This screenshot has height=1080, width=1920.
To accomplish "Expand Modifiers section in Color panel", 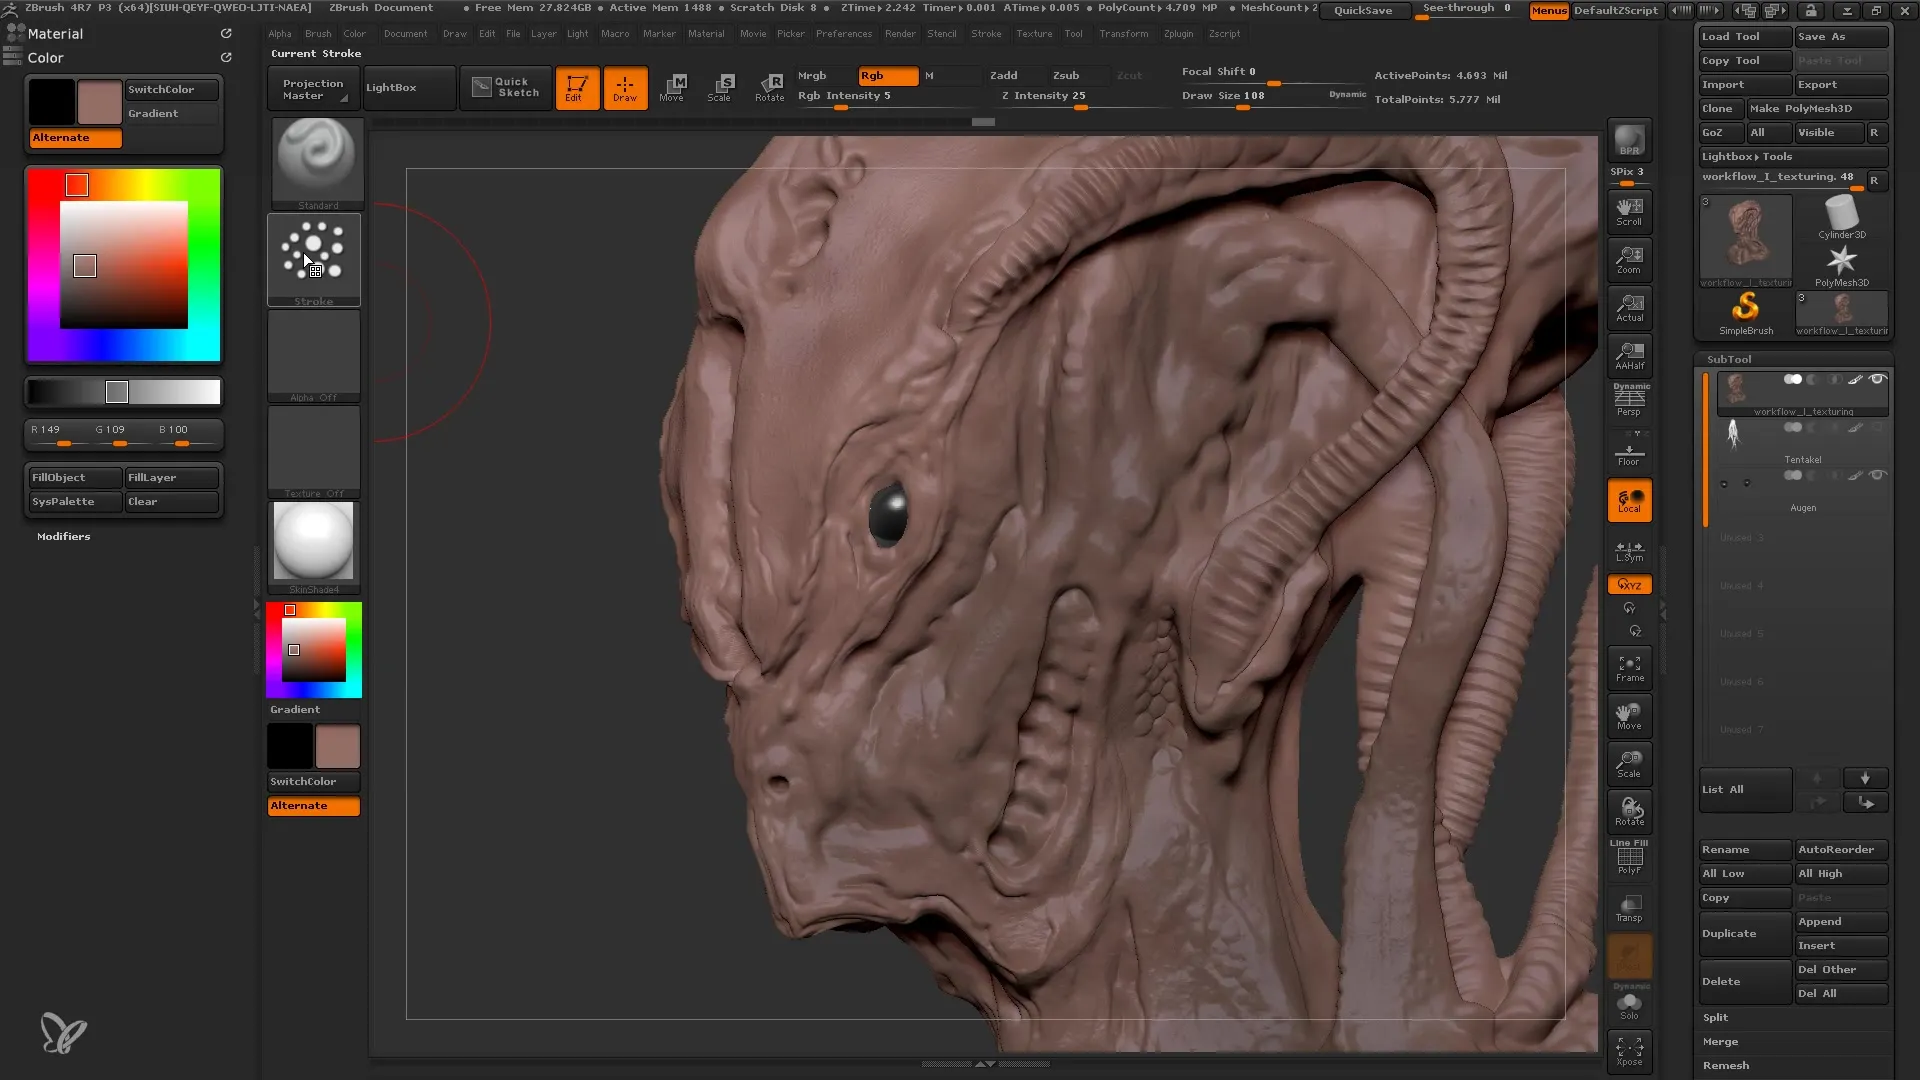I will click(x=63, y=535).
